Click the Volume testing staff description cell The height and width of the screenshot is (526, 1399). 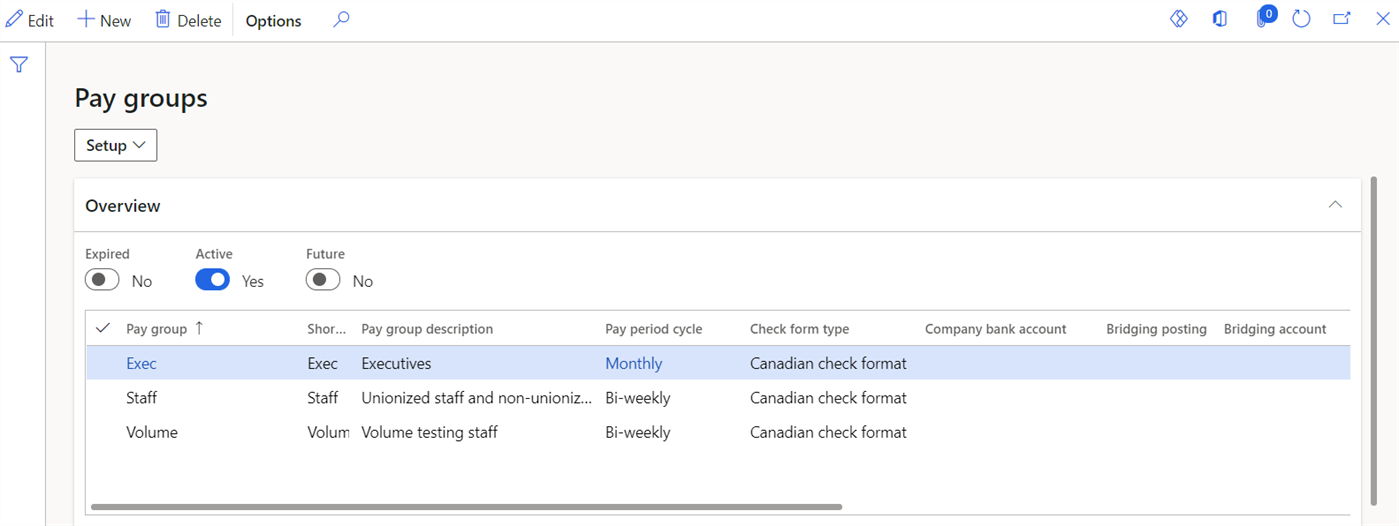(429, 433)
